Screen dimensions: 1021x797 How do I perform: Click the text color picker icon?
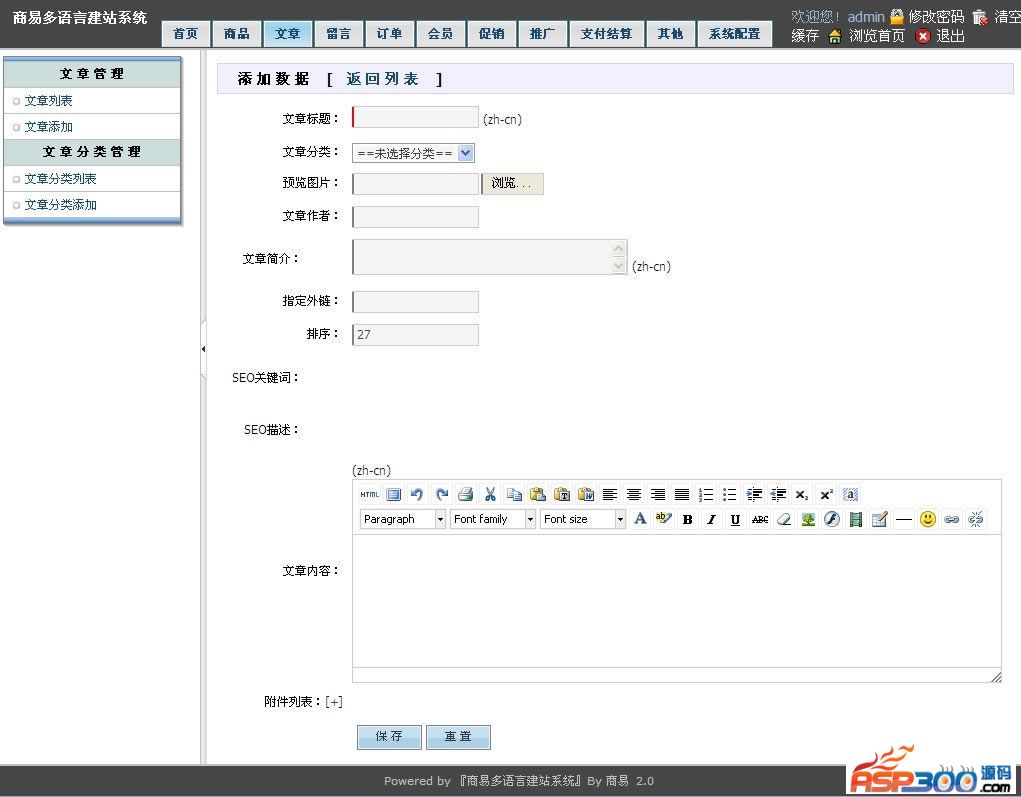(x=640, y=519)
